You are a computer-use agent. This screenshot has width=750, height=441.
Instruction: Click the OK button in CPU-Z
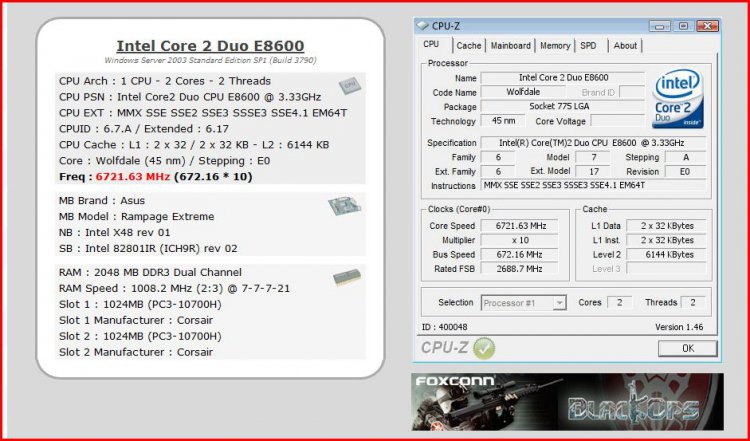pyautogui.click(x=687, y=348)
